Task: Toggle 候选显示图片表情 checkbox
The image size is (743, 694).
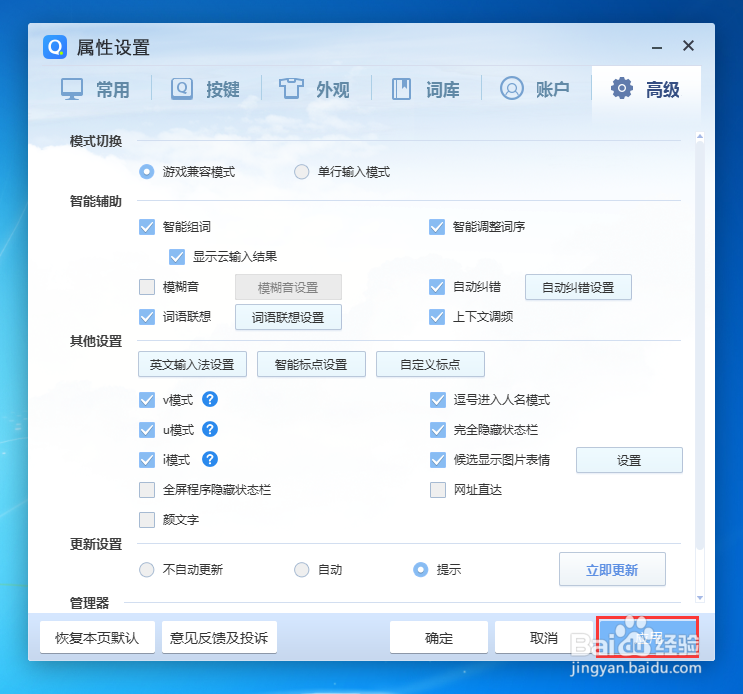Action: click(x=438, y=460)
